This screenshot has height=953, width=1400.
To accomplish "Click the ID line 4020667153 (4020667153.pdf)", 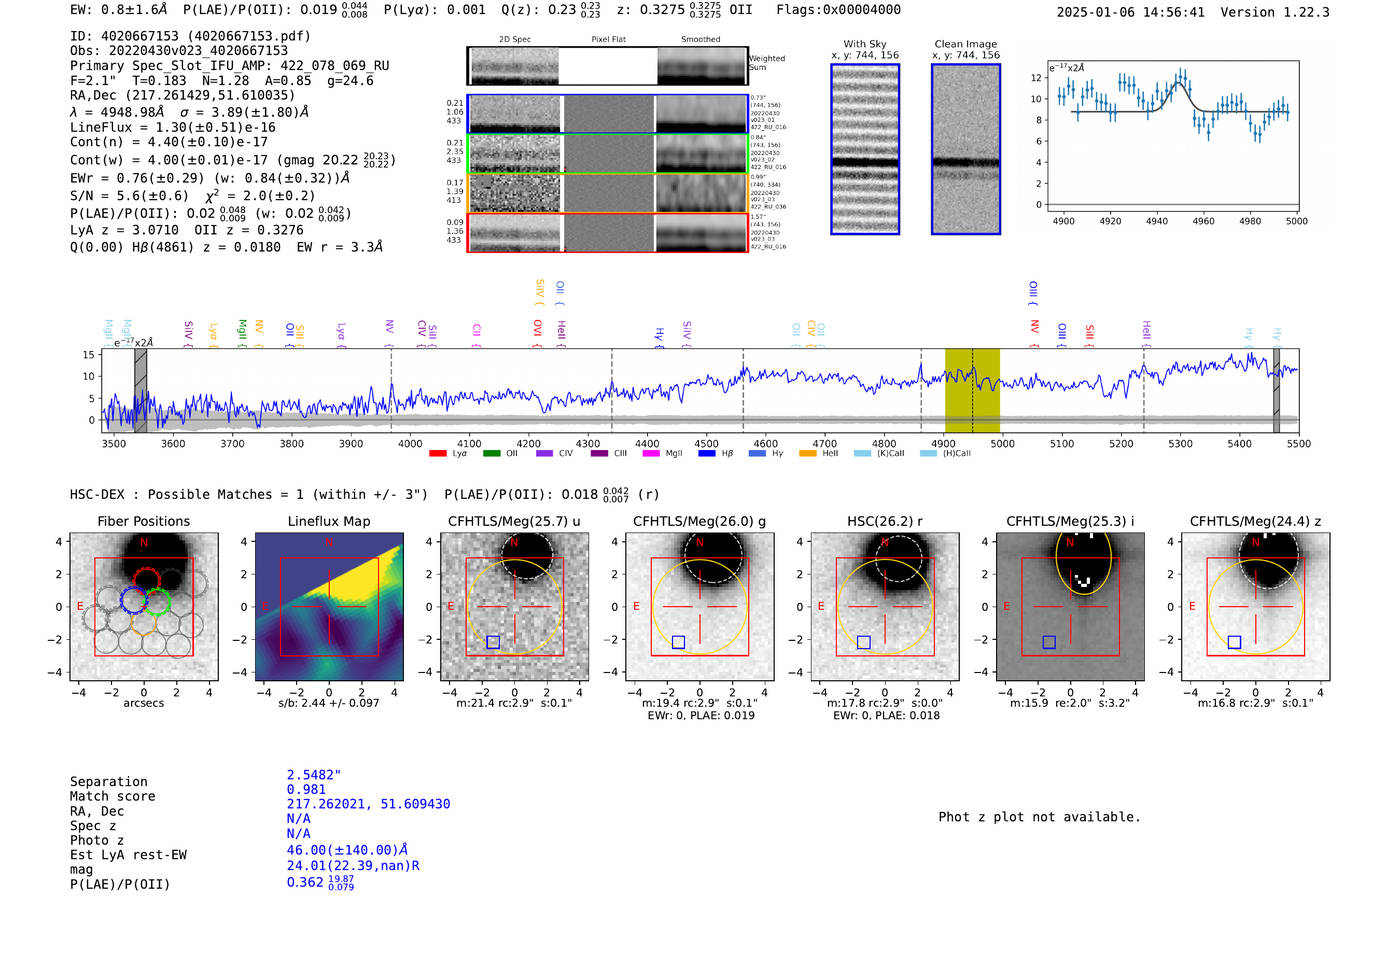I will click(190, 36).
